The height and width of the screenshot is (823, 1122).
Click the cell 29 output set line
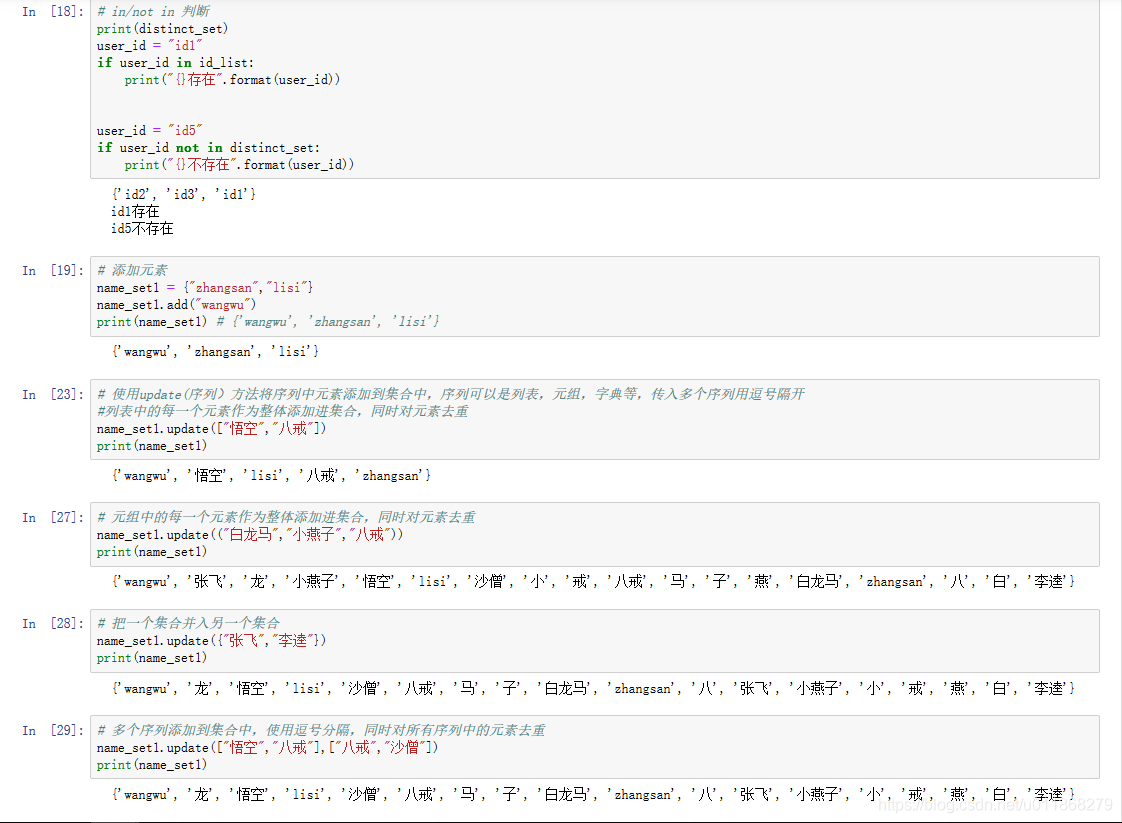(592, 794)
